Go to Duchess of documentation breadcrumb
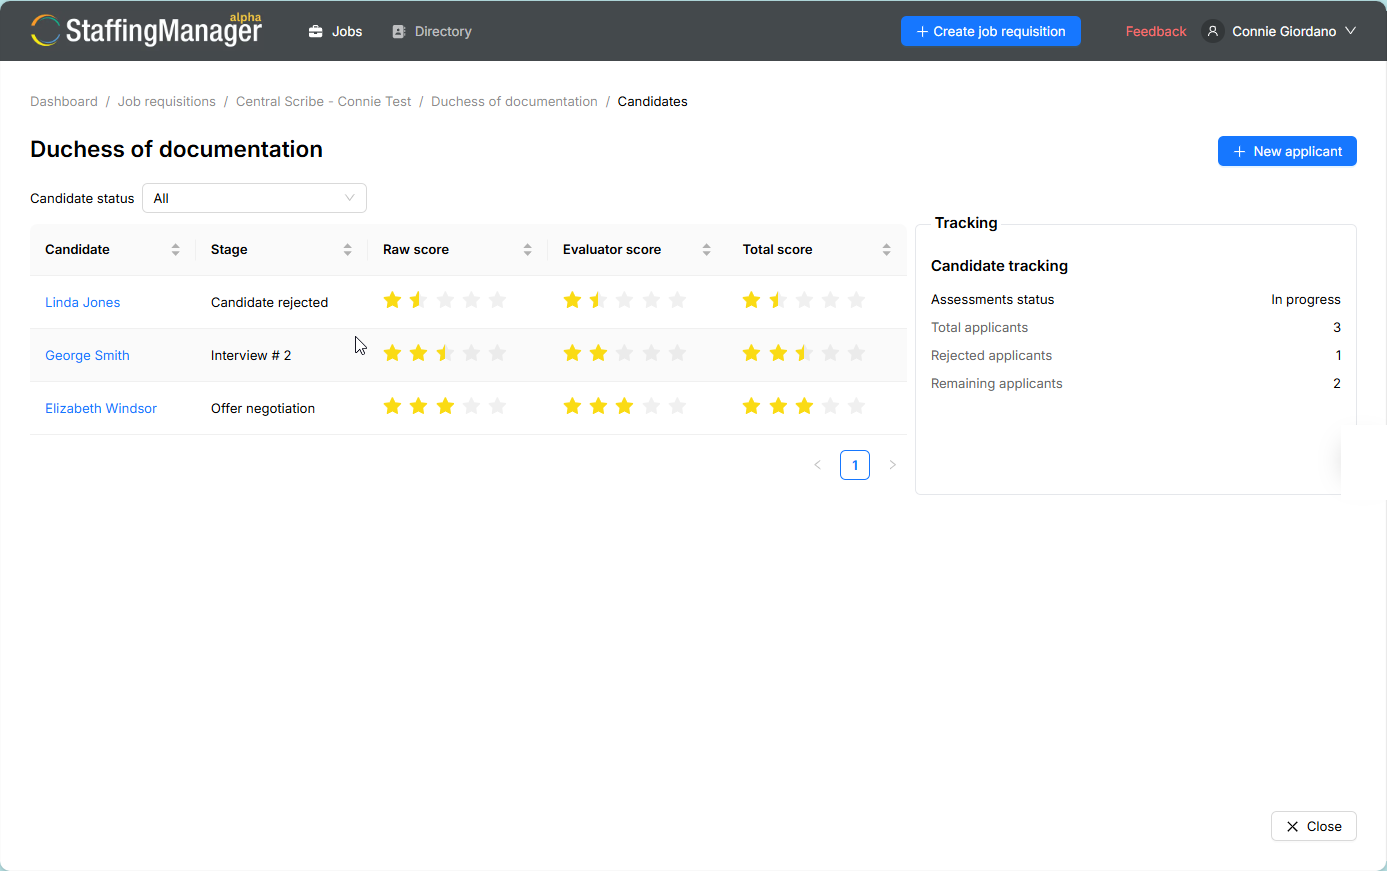The image size is (1387, 871). click(514, 101)
